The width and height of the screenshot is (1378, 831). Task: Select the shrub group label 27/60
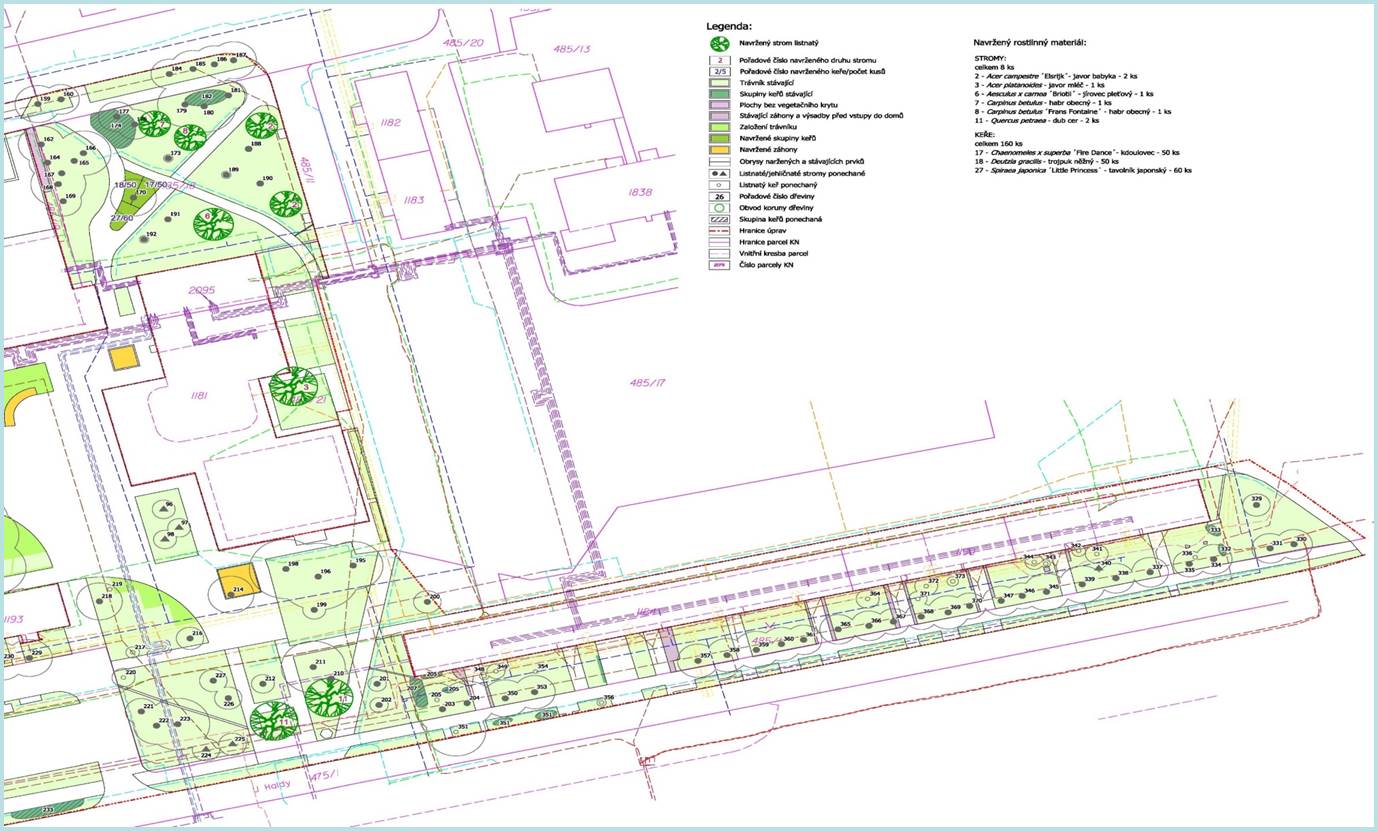click(x=122, y=216)
